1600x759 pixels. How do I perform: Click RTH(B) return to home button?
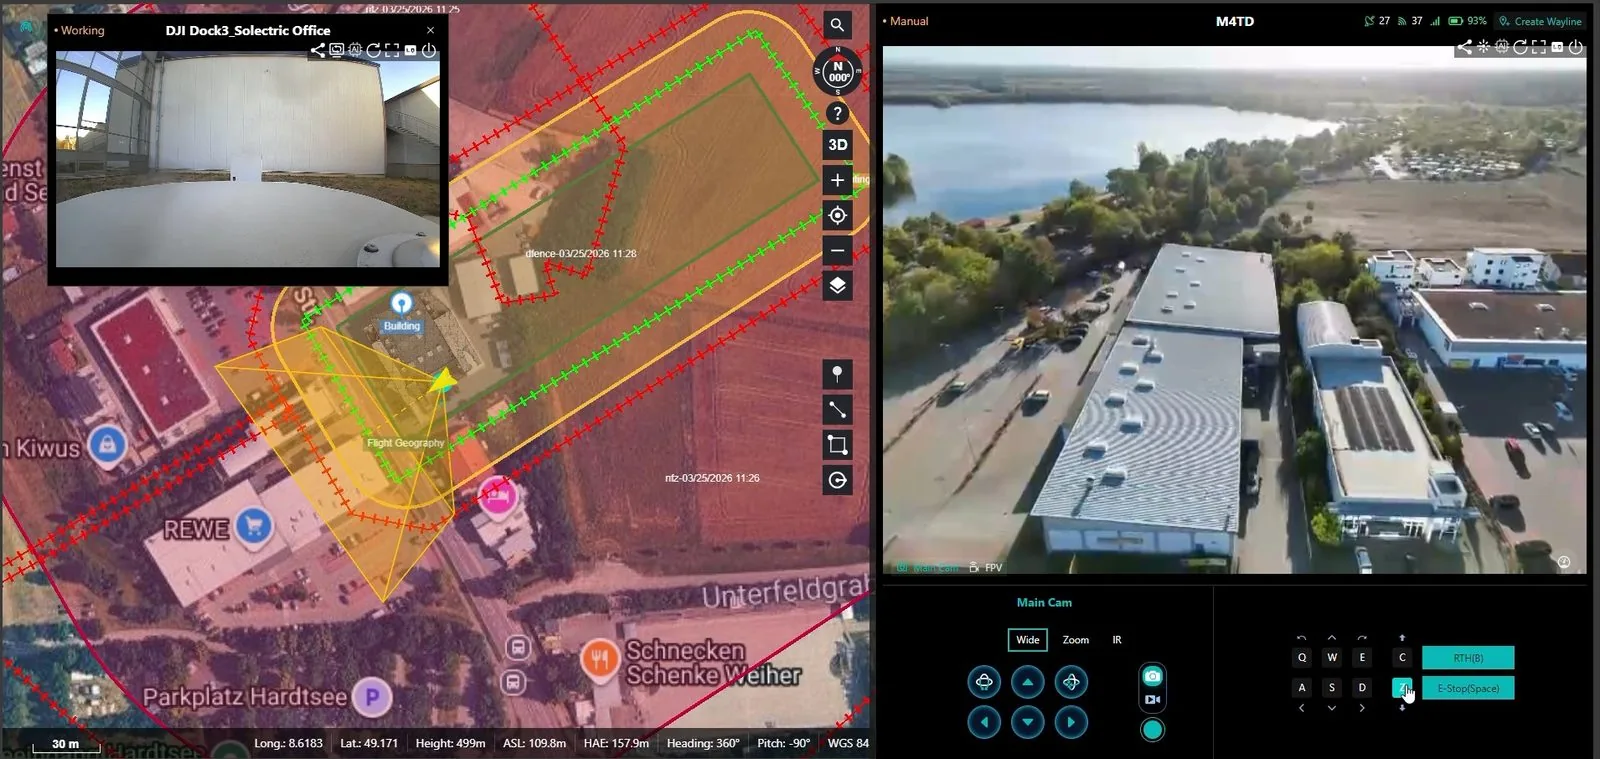coord(1468,658)
